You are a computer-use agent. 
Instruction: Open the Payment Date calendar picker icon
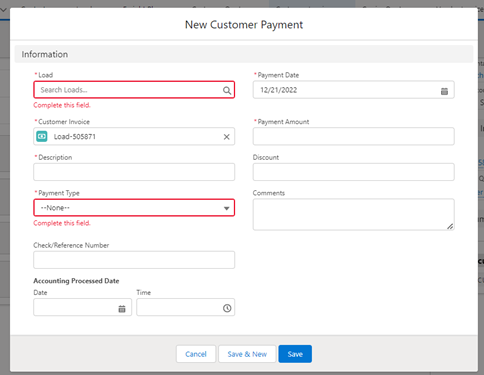click(444, 91)
